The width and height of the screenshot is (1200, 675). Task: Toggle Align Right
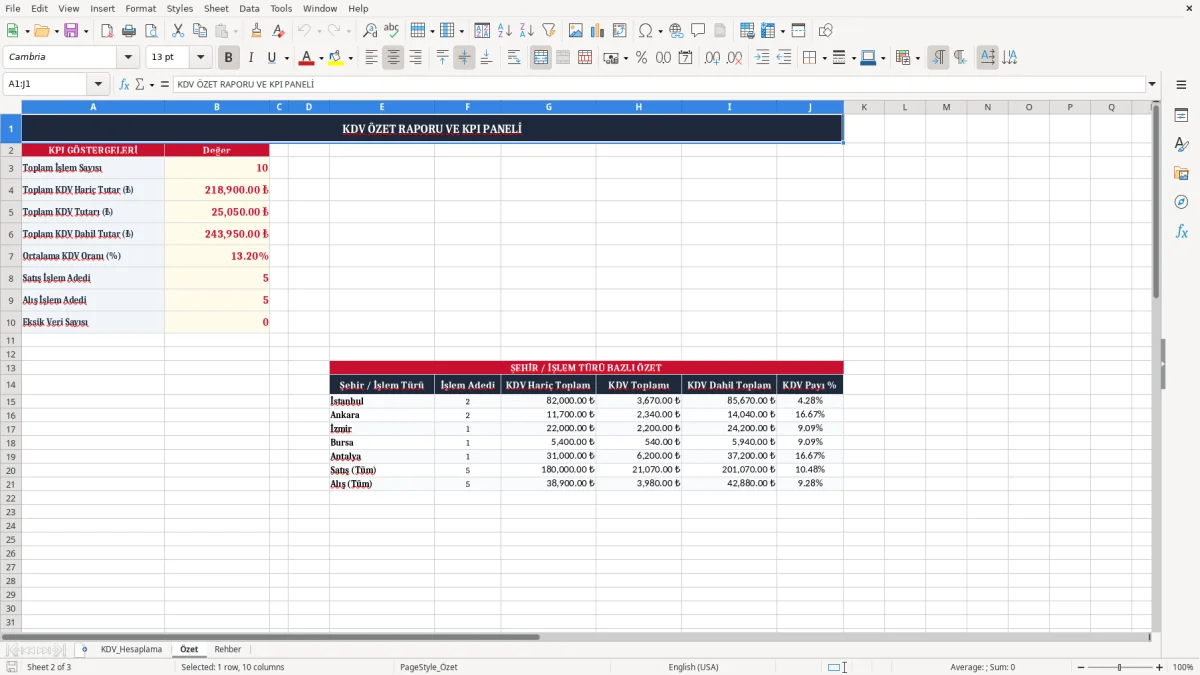click(415, 58)
